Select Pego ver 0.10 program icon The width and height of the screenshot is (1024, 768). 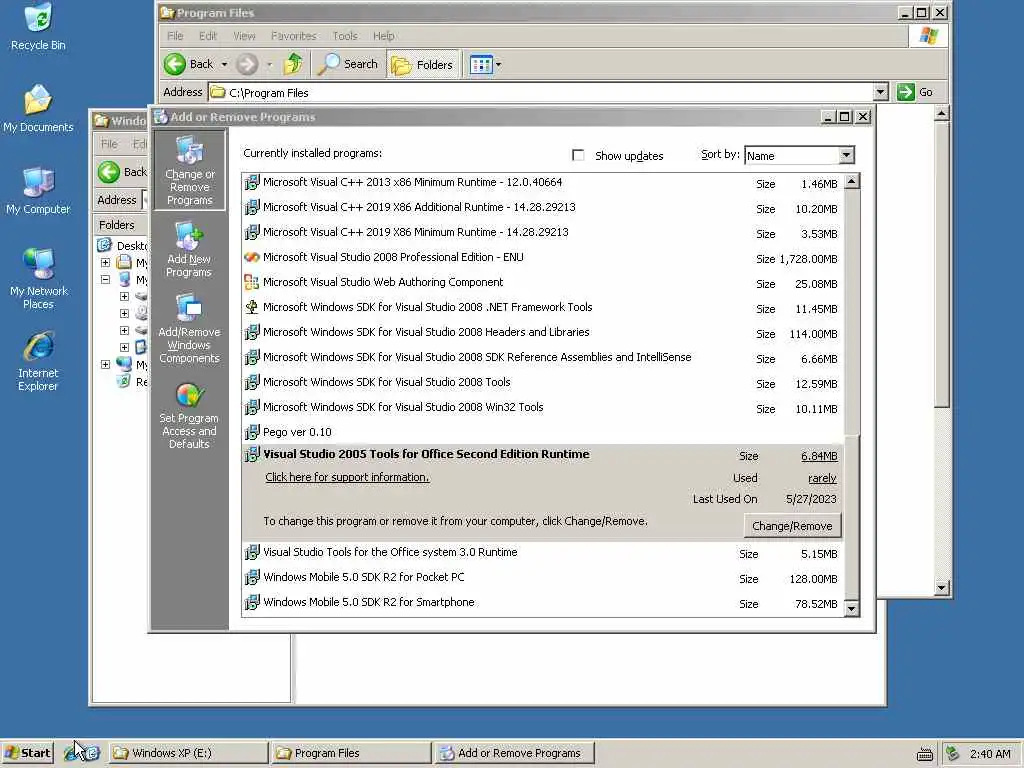coord(251,432)
